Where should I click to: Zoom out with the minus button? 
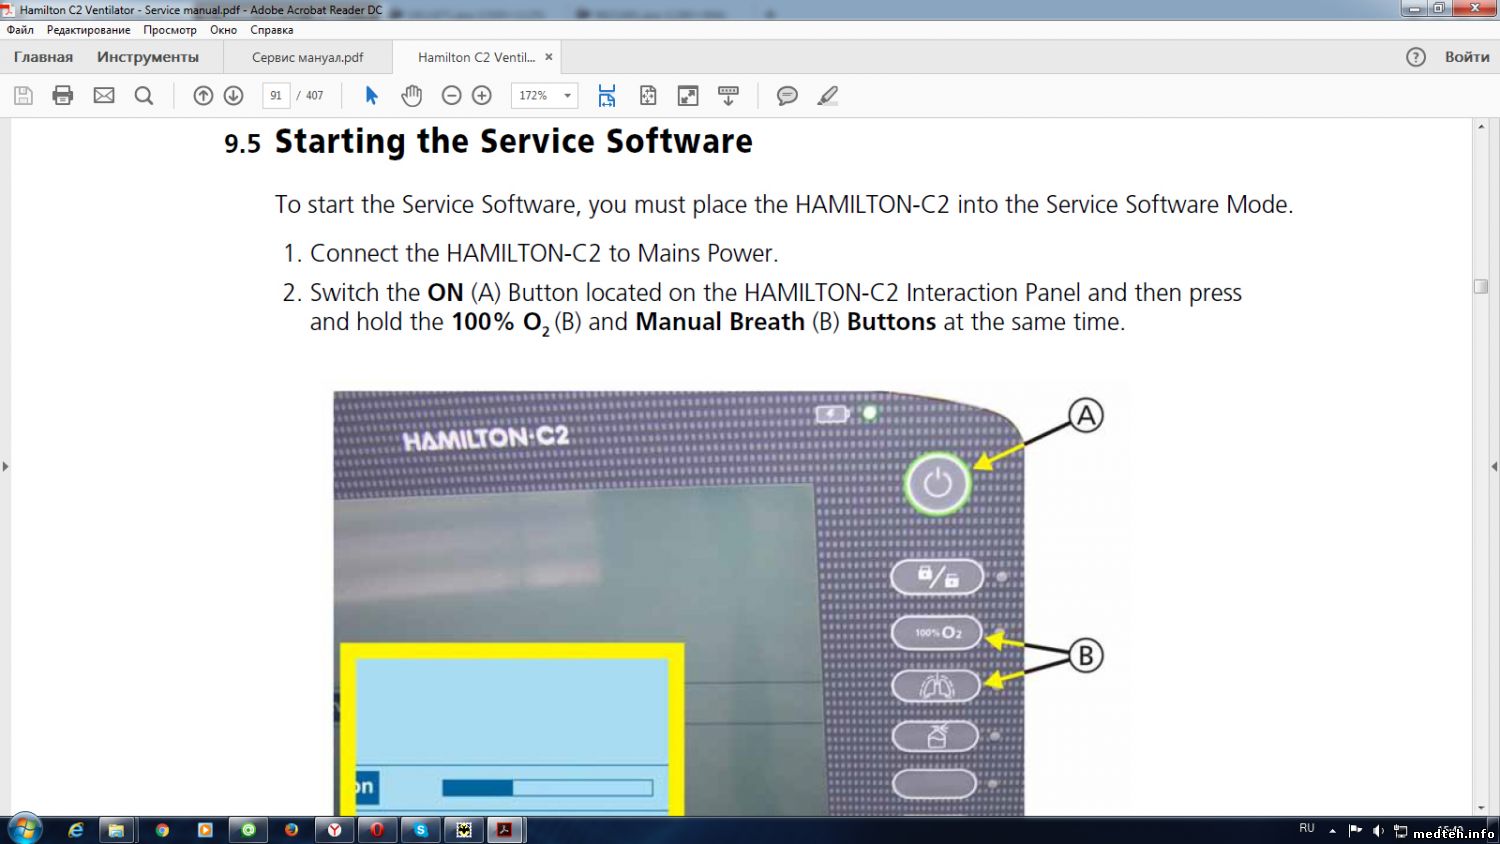(x=452, y=96)
